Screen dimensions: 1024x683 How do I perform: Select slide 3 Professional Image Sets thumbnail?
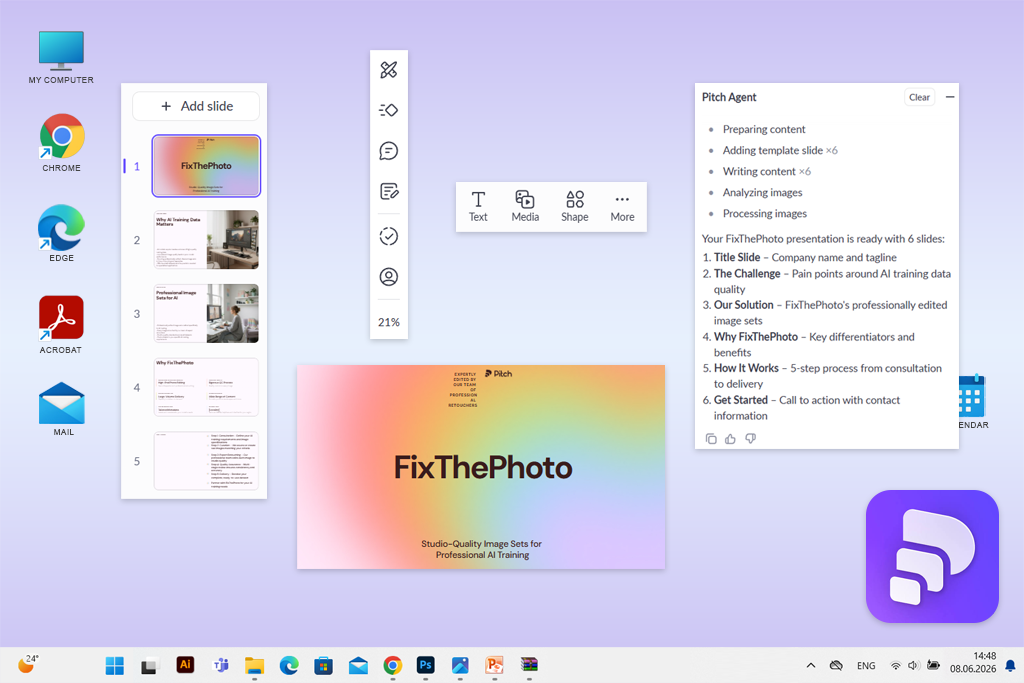(x=206, y=313)
